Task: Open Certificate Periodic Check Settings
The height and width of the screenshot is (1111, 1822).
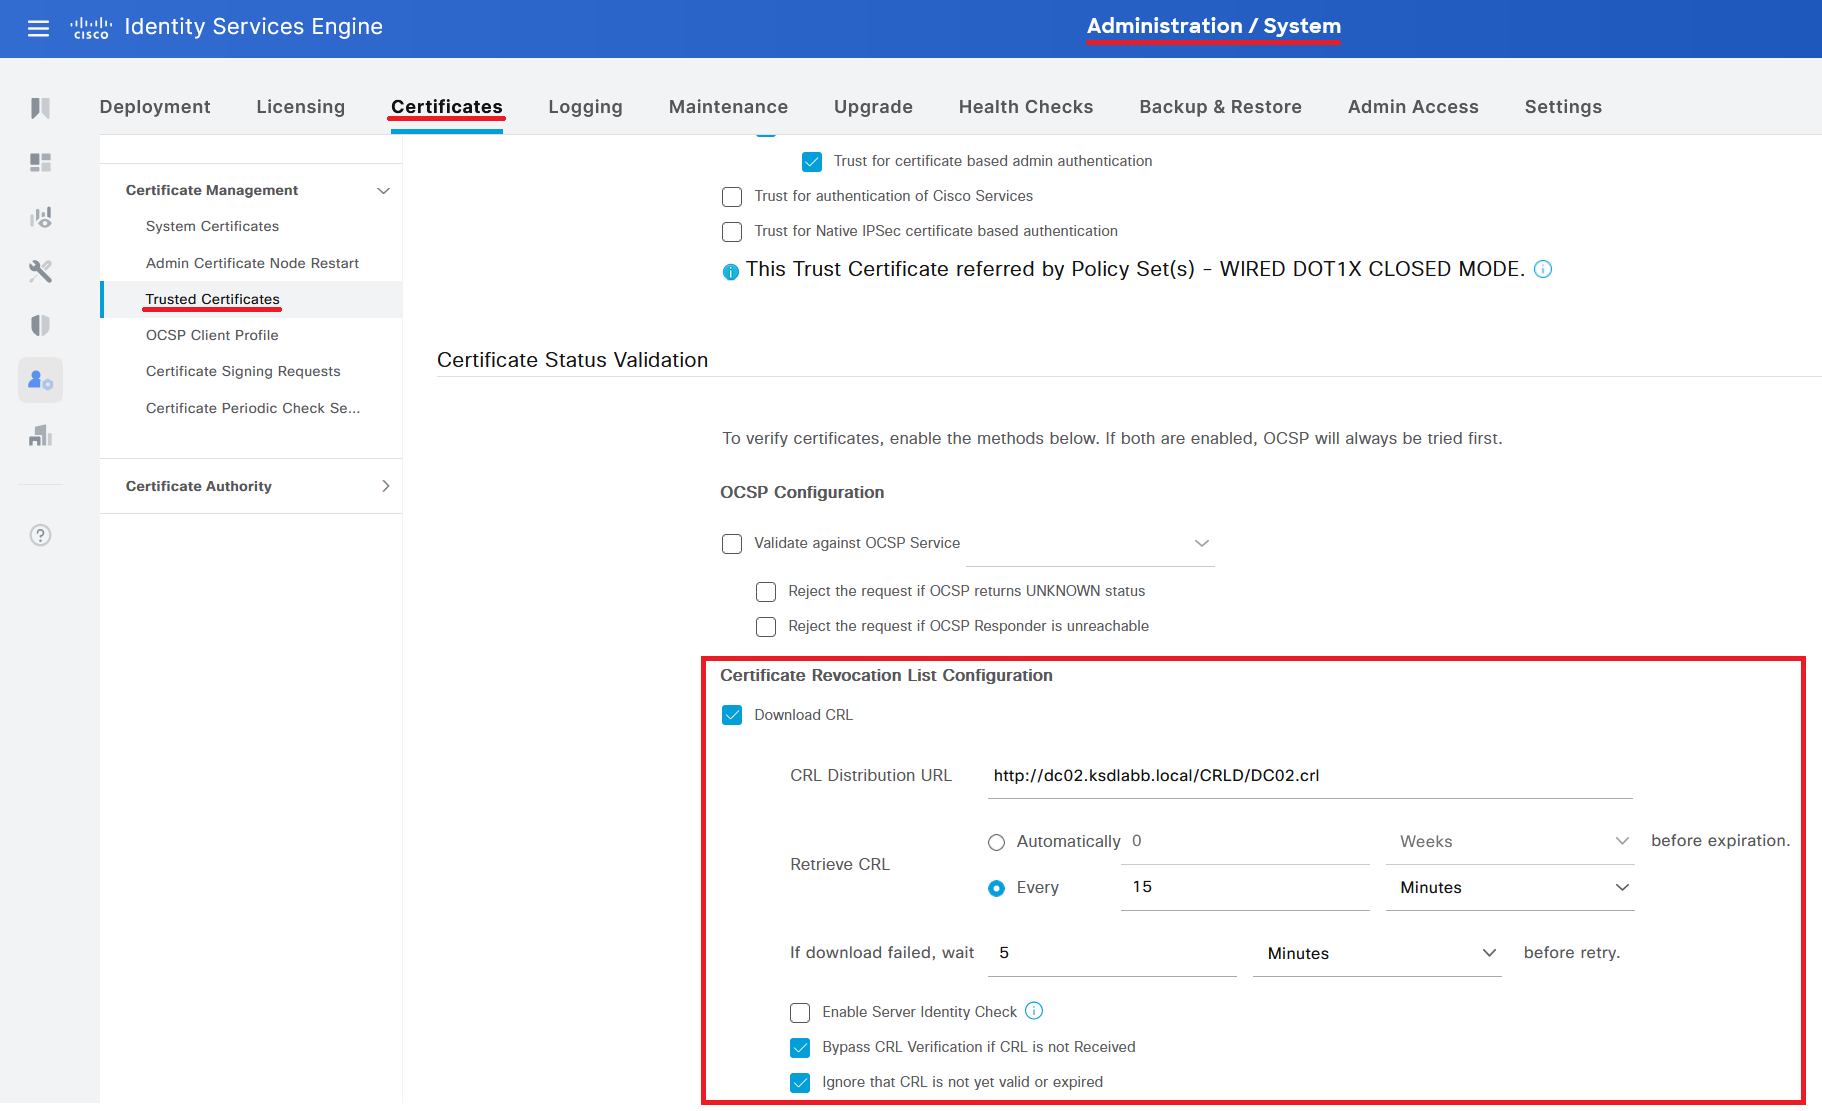Action: 253,408
